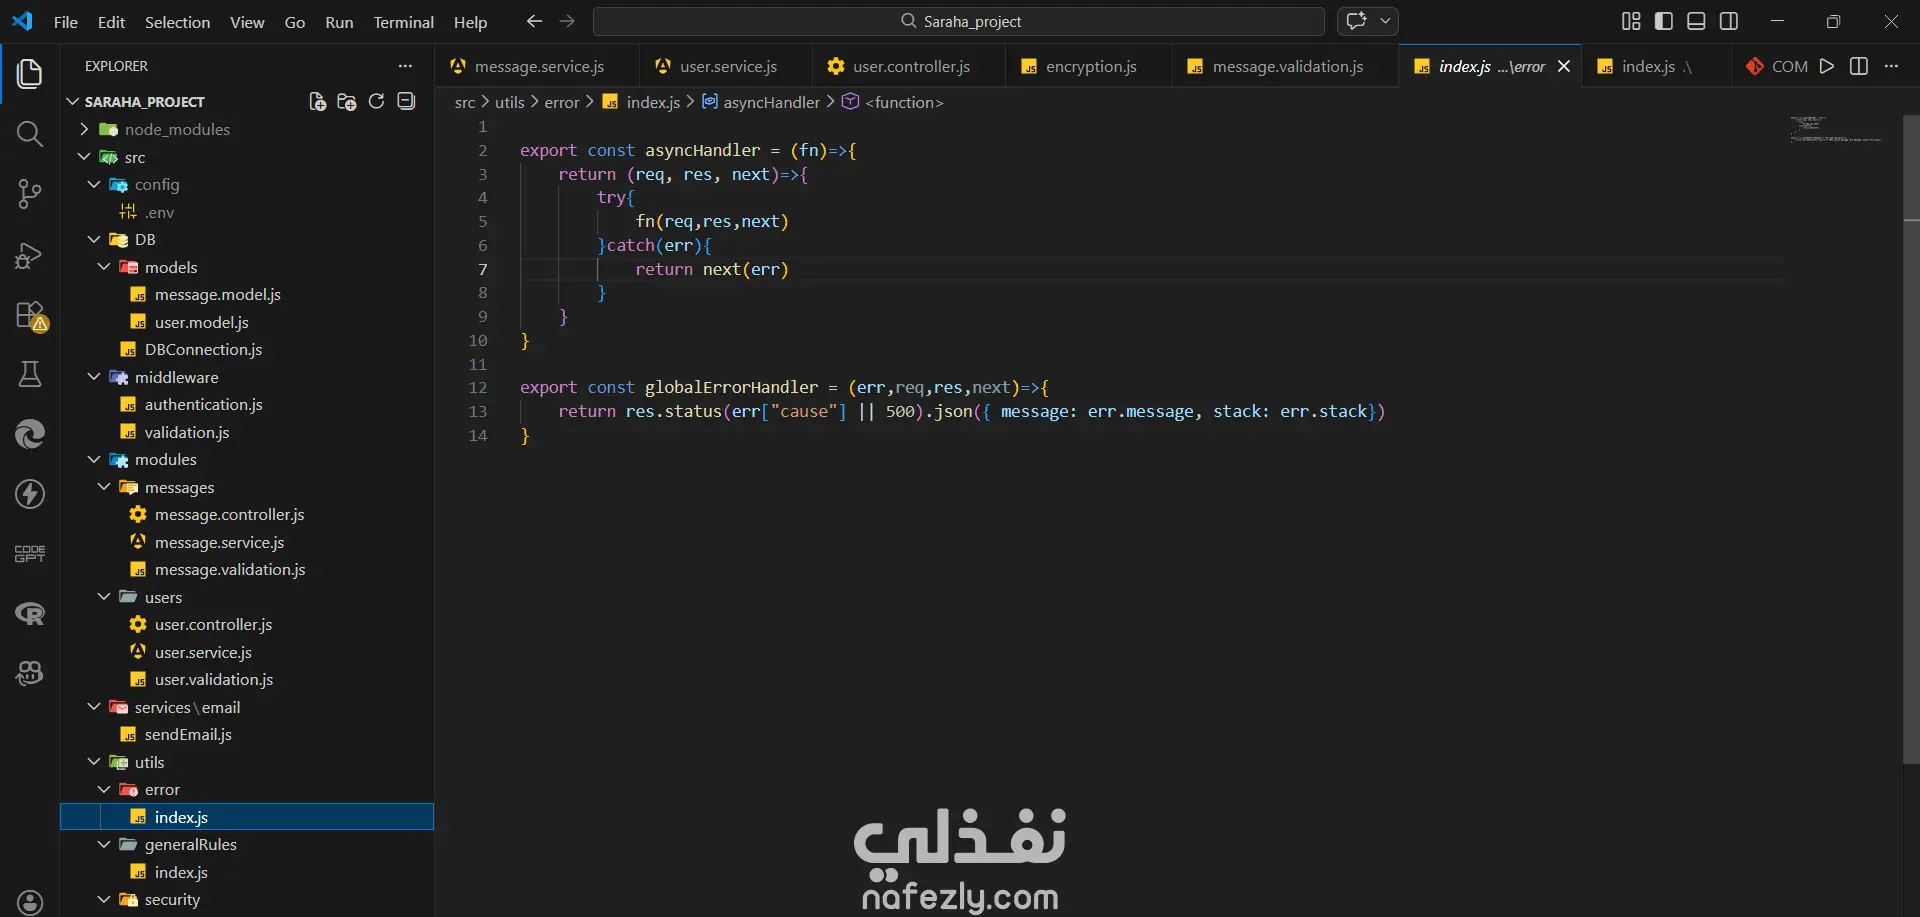This screenshot has height=917, width=1920.
Task: Click the <function> breadcrumb
Action: coord(904,102)
